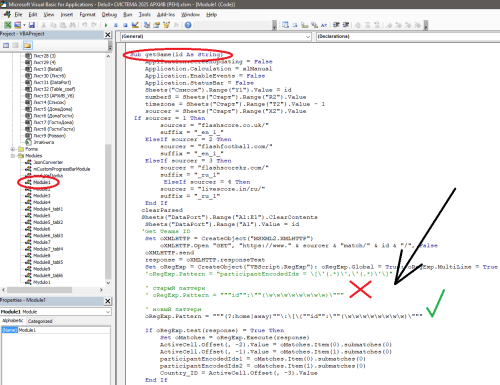The width and height of the screenshot is (500, 385).
Task: Click the 'oRegExp.Pattern' new pattern code line
Action: [283, 316]
